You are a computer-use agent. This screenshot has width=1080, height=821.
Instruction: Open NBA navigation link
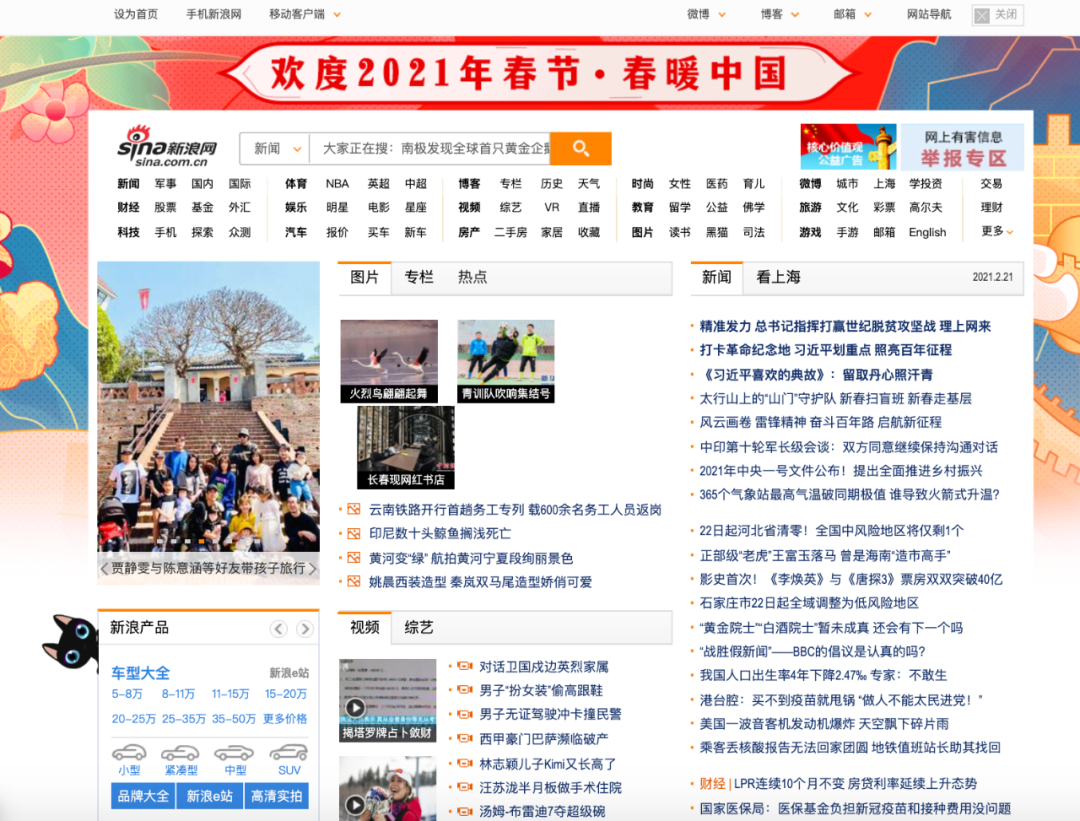tap(338, 184)
